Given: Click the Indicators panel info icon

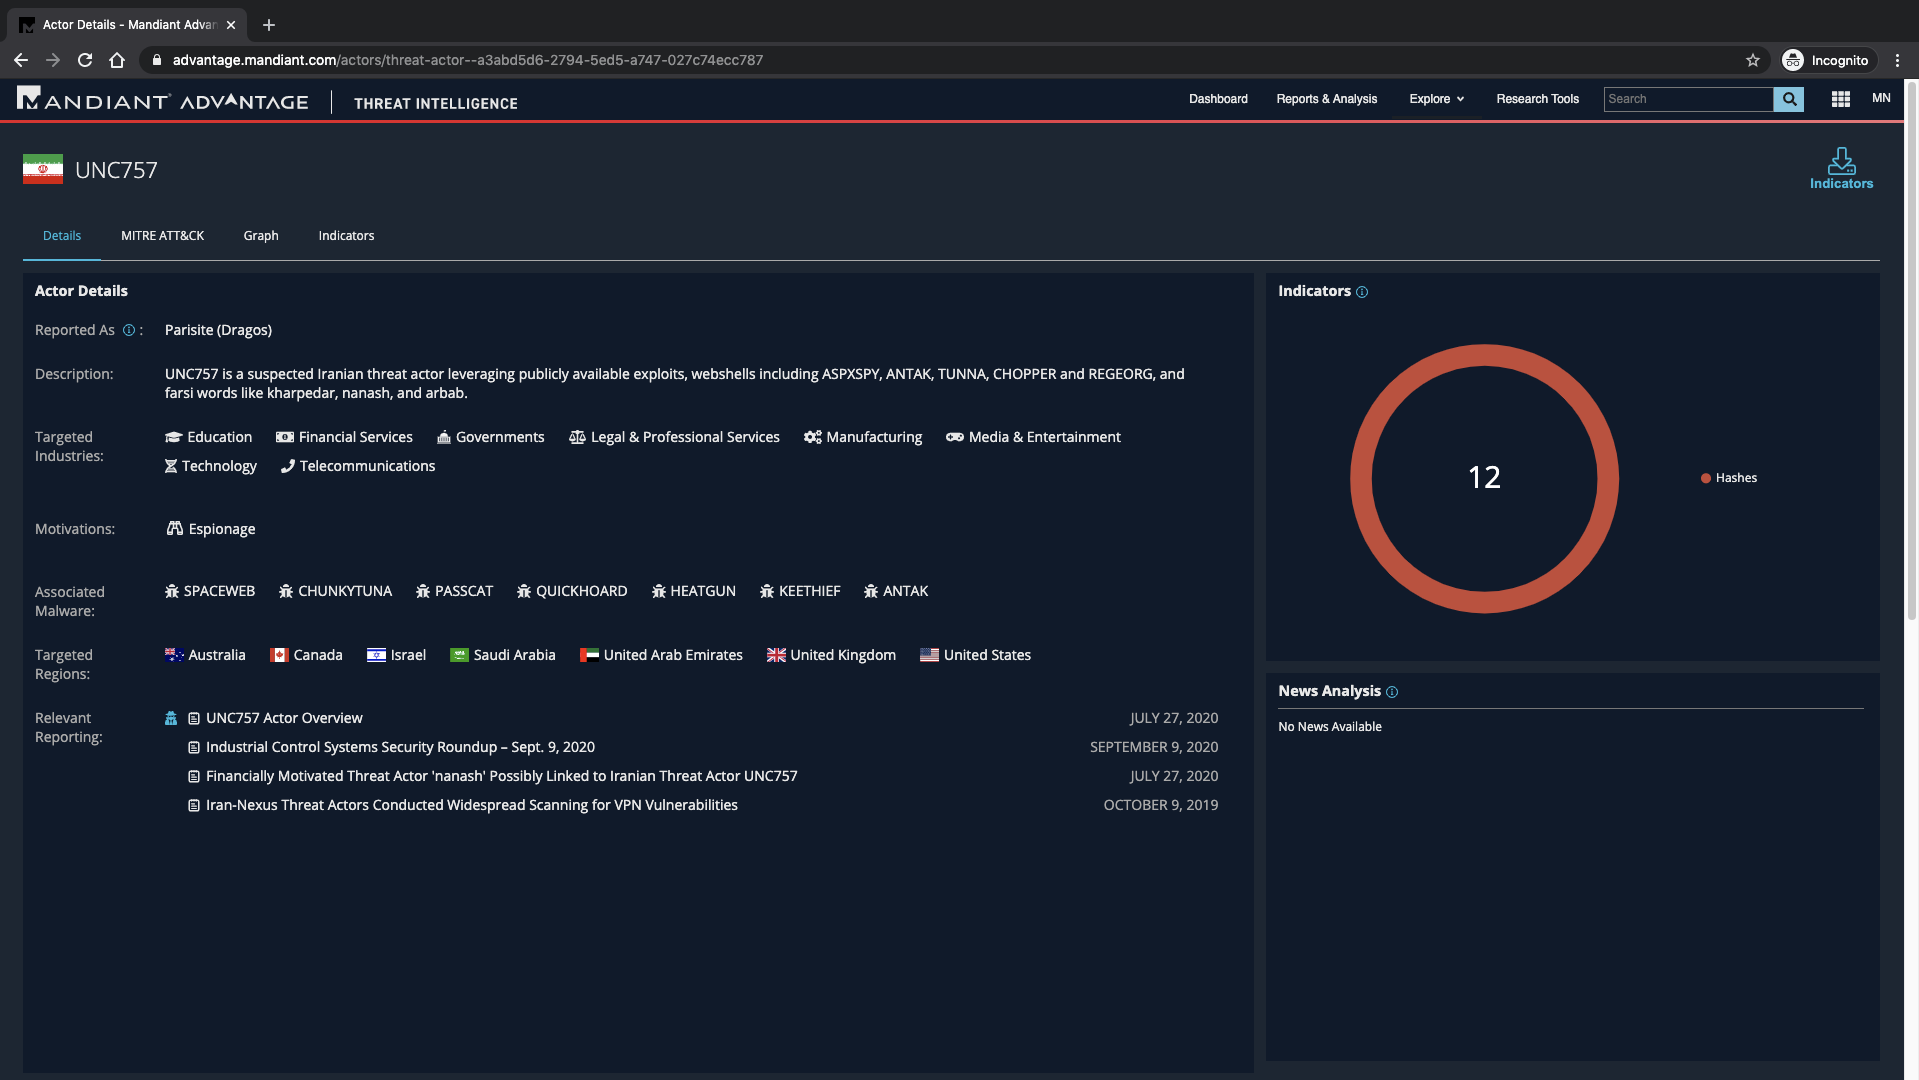Looking at the screenshot, I should [1361, 292].
